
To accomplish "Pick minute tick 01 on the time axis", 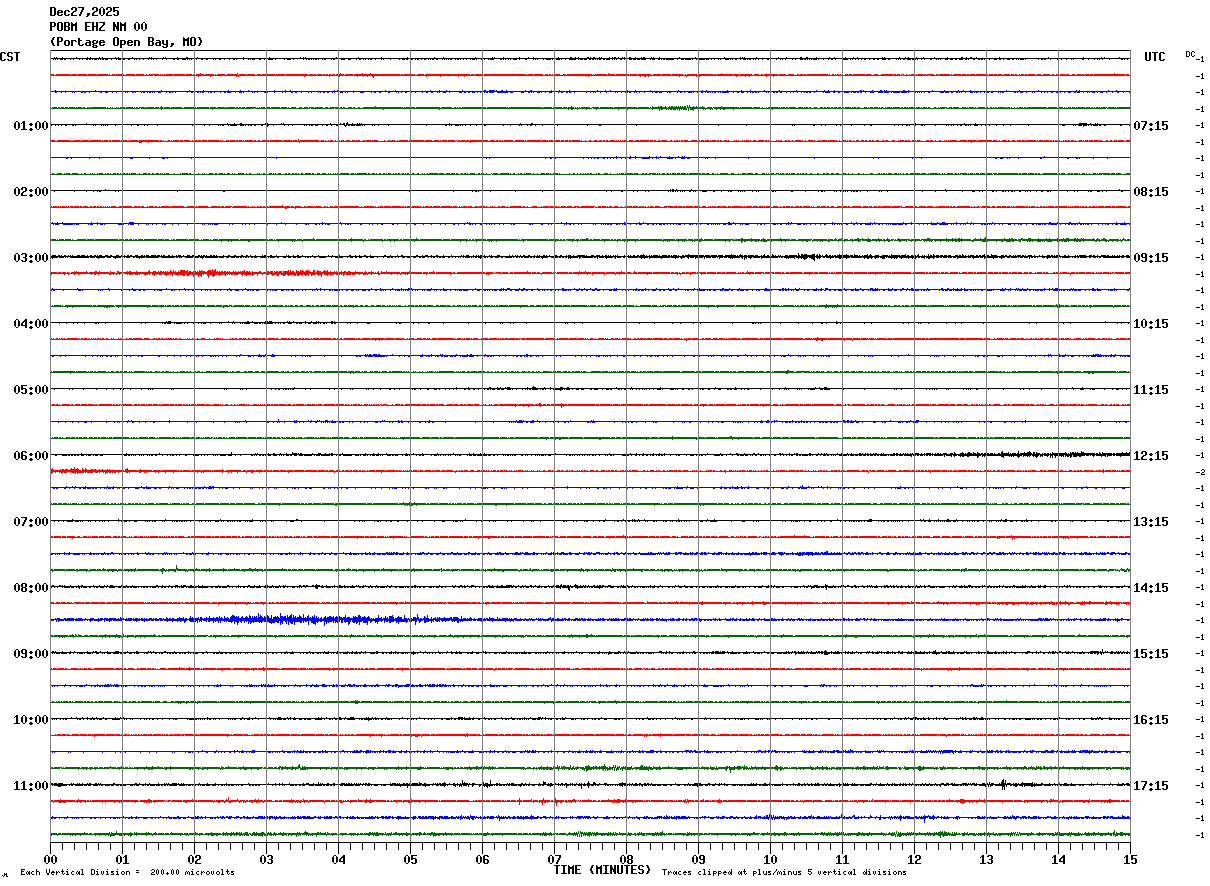I will [122, 859].
